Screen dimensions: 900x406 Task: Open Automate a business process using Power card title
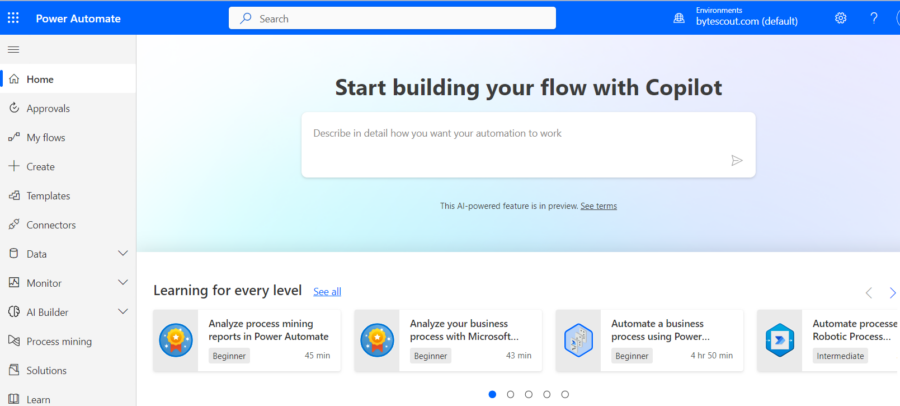[x=660, y=330]
